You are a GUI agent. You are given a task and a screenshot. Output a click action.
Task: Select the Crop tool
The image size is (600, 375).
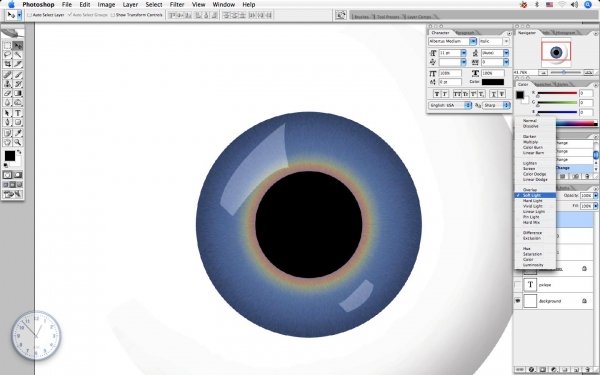click(x=7, y=64)
